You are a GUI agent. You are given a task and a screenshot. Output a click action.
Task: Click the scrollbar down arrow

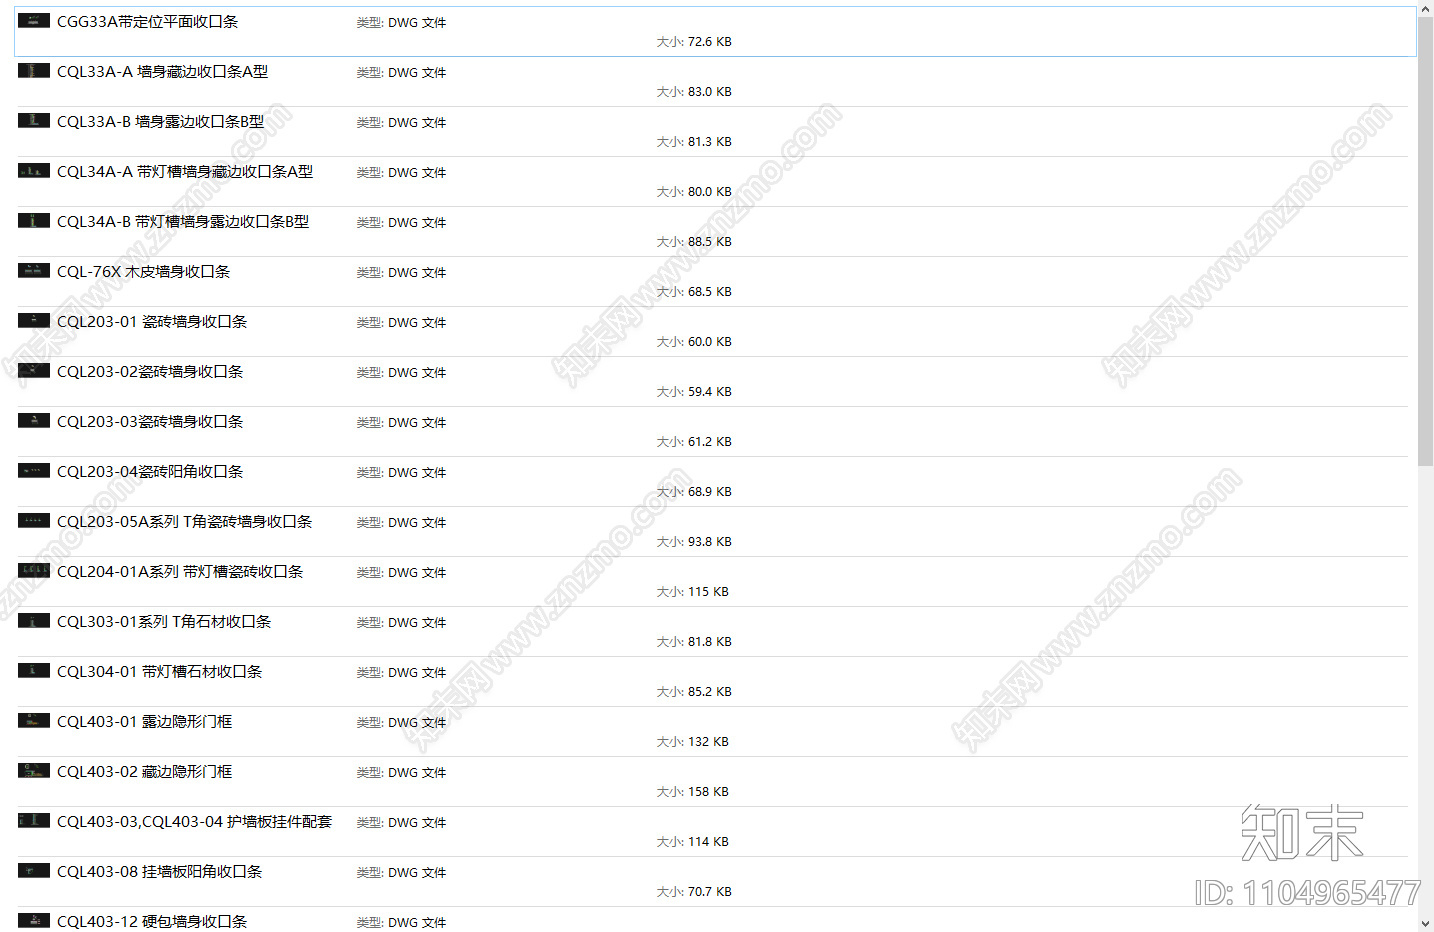click(x=1426, y=924)
